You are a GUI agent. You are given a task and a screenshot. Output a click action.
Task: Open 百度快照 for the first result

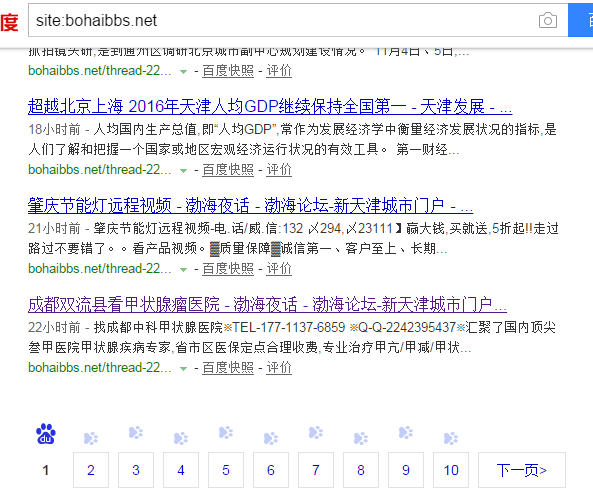coord(228,71)
